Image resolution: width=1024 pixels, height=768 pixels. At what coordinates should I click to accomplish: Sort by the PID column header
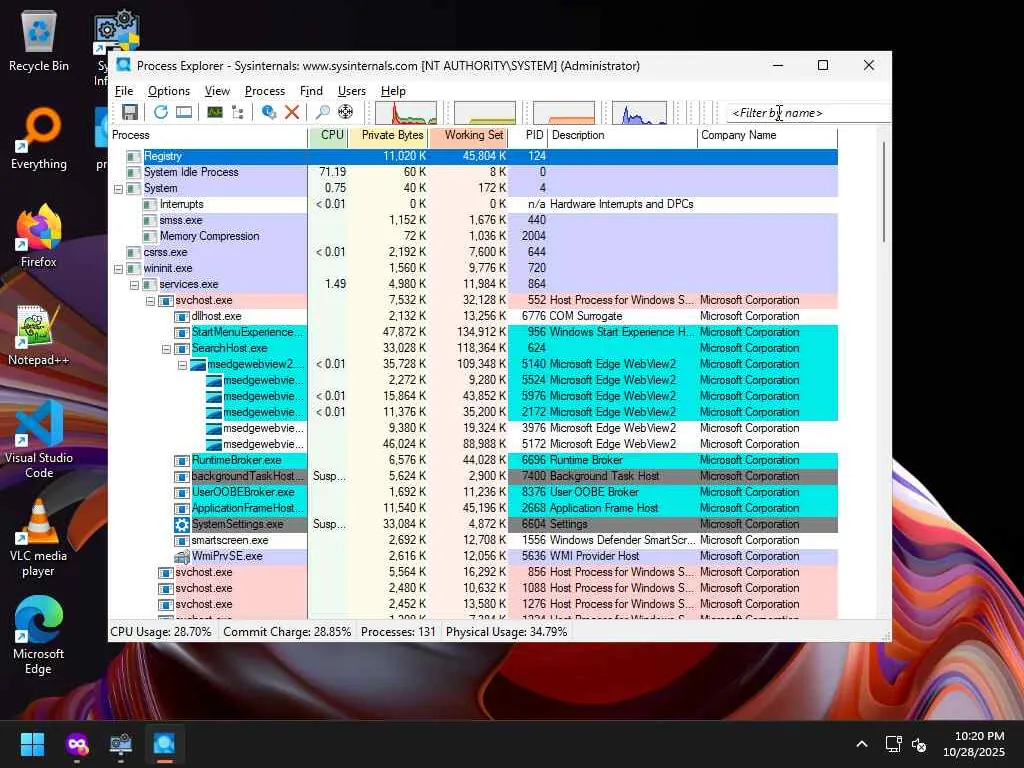pos(528,135)
